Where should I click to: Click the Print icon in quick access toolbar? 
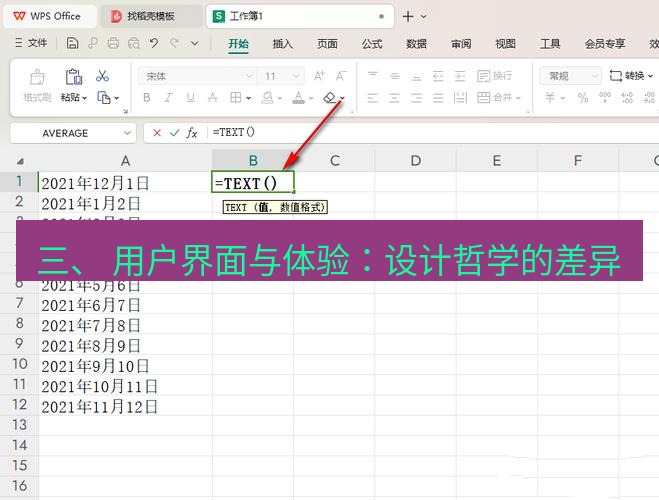(113, 43)
